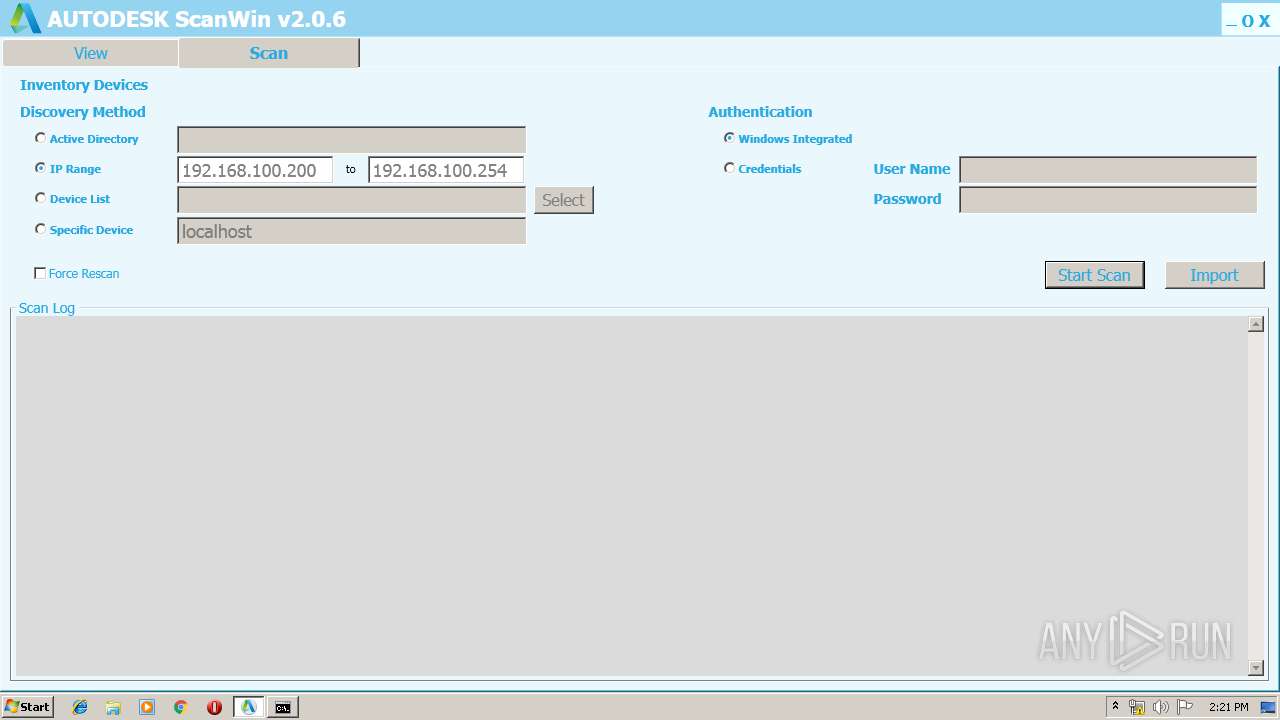Select ScanWin Autodesk taskbar button
The image size is (1280, 720).
[249, 707]
